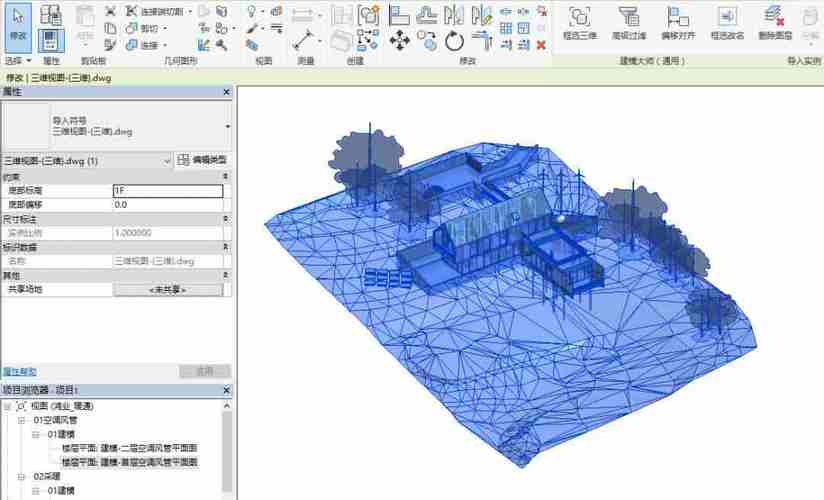824x500 pixels.
Task: Select 楼层平面: 建模-首层空调风管平面图 view
Action: (x=128, y=463)
